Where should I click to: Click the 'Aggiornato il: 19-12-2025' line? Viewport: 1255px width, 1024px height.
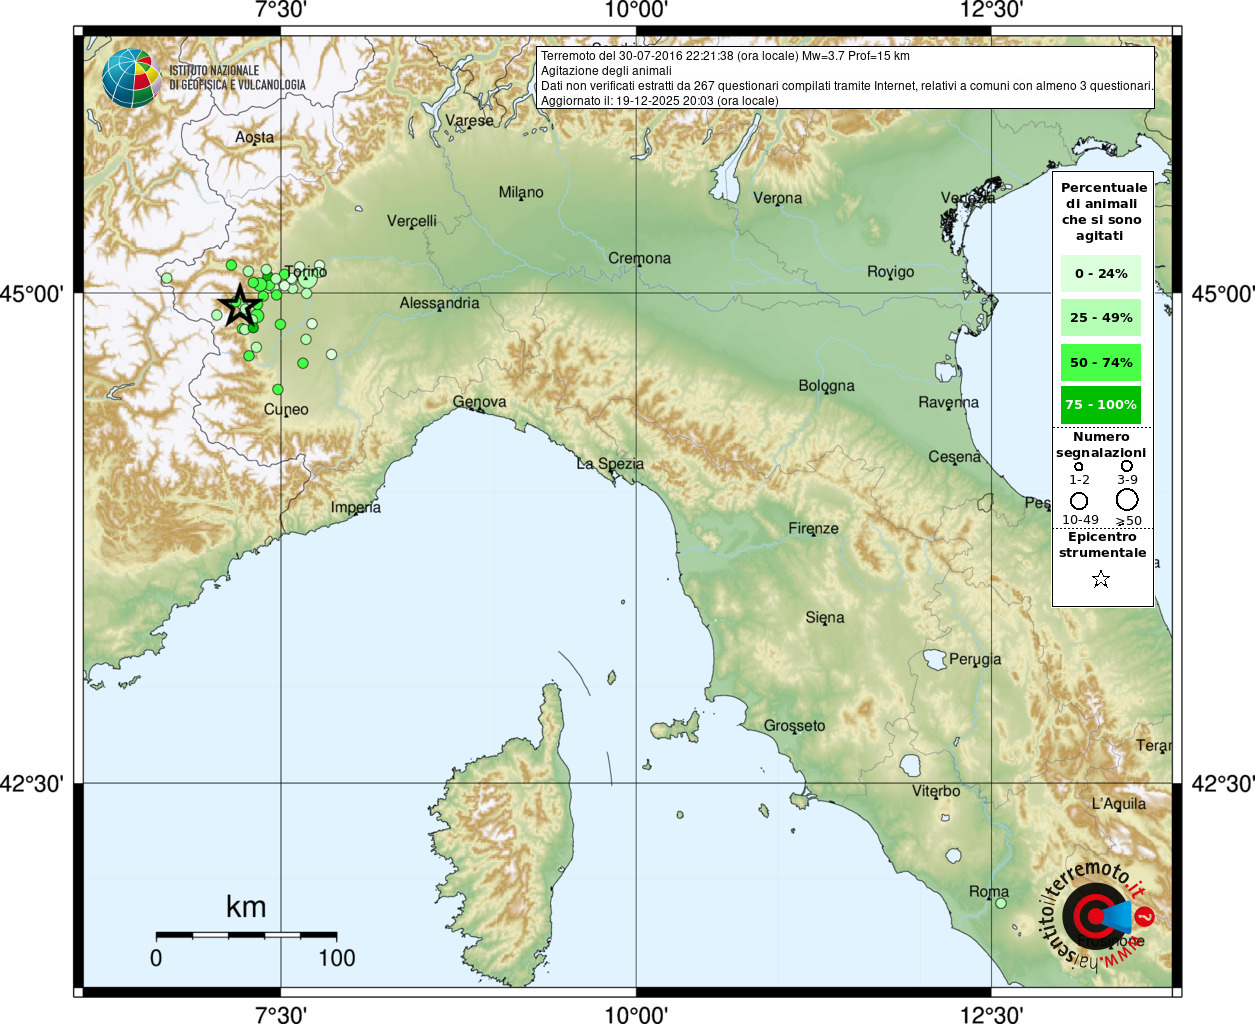click(x=659, y=101)
